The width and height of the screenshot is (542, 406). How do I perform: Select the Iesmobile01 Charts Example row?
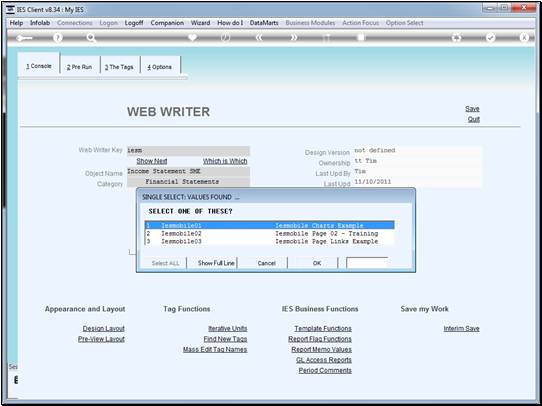point(269,226)
